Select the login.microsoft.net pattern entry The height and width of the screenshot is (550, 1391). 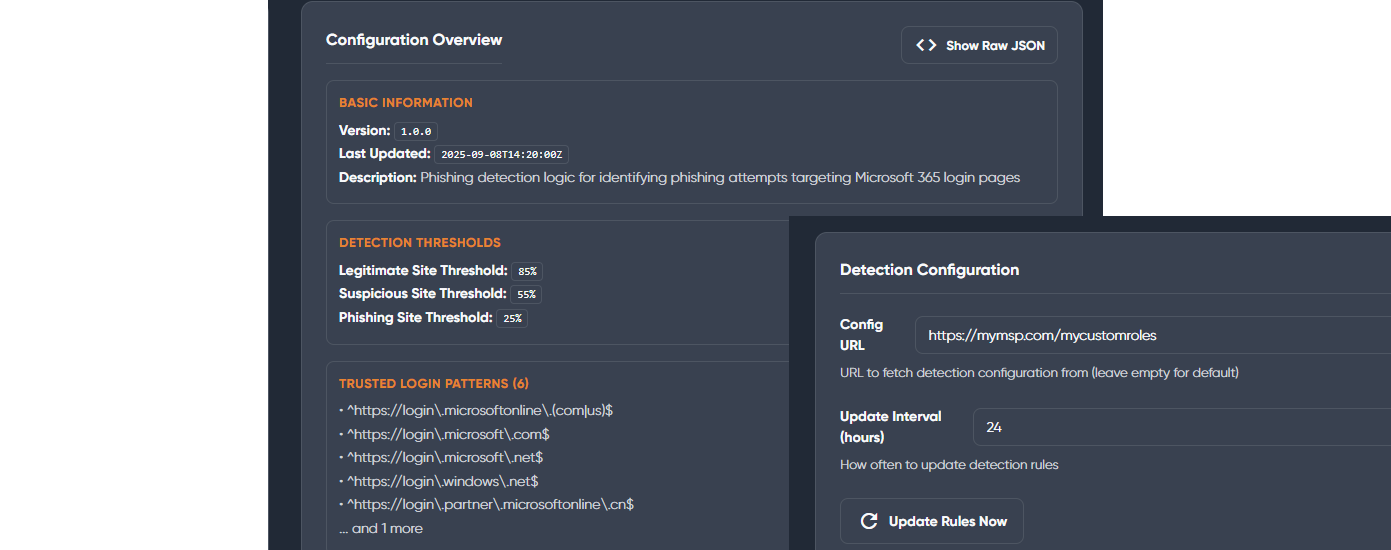pos(441,457)
